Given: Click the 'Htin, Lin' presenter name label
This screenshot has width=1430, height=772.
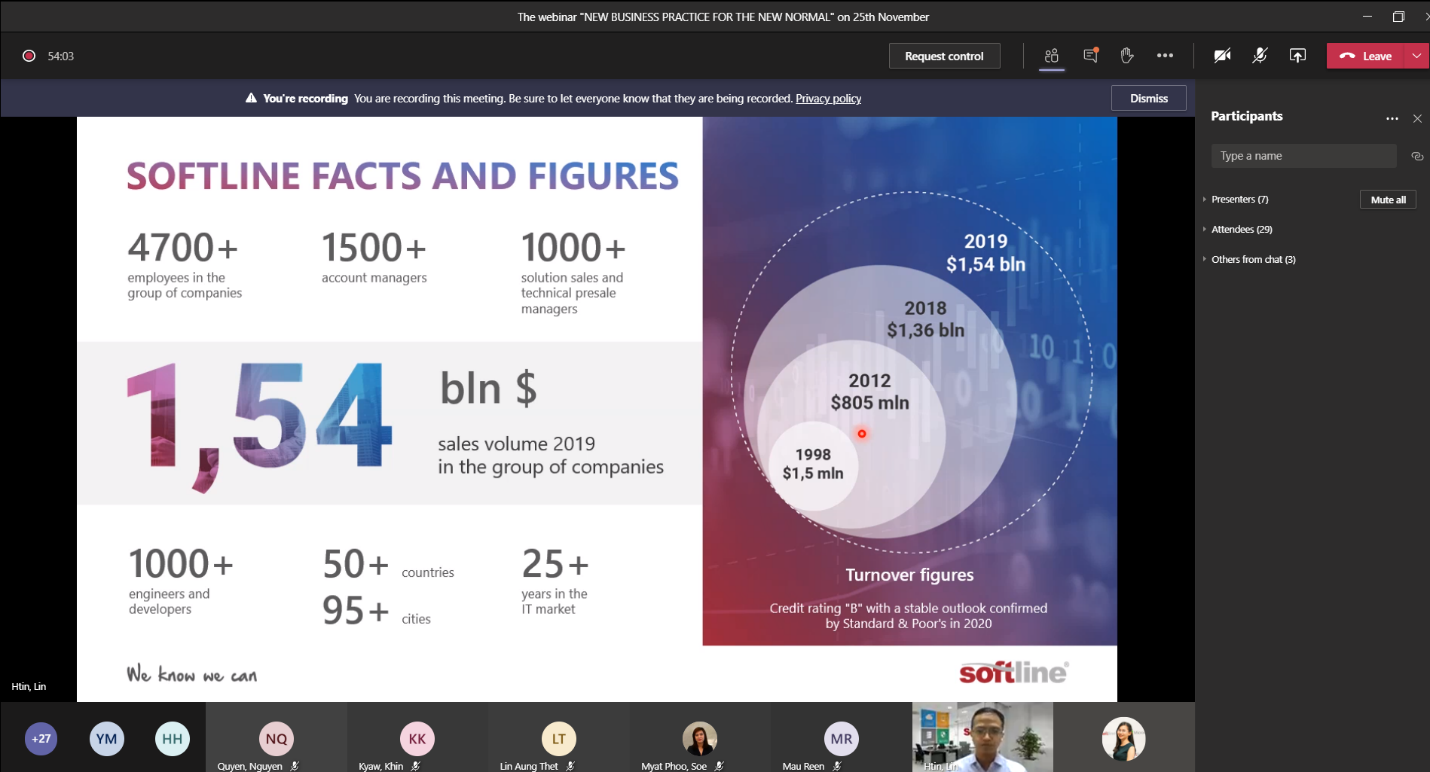Looking at the screenshot, I should [29, 687].
